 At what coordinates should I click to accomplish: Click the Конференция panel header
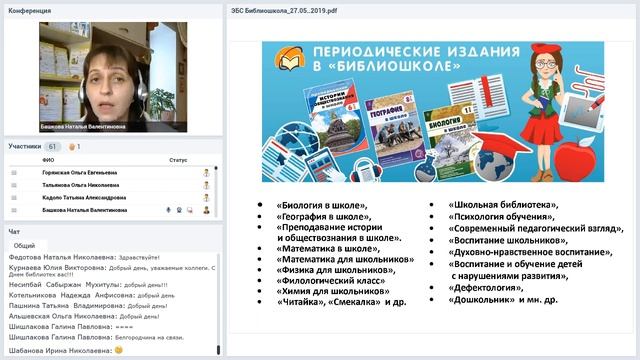[29, 11]
